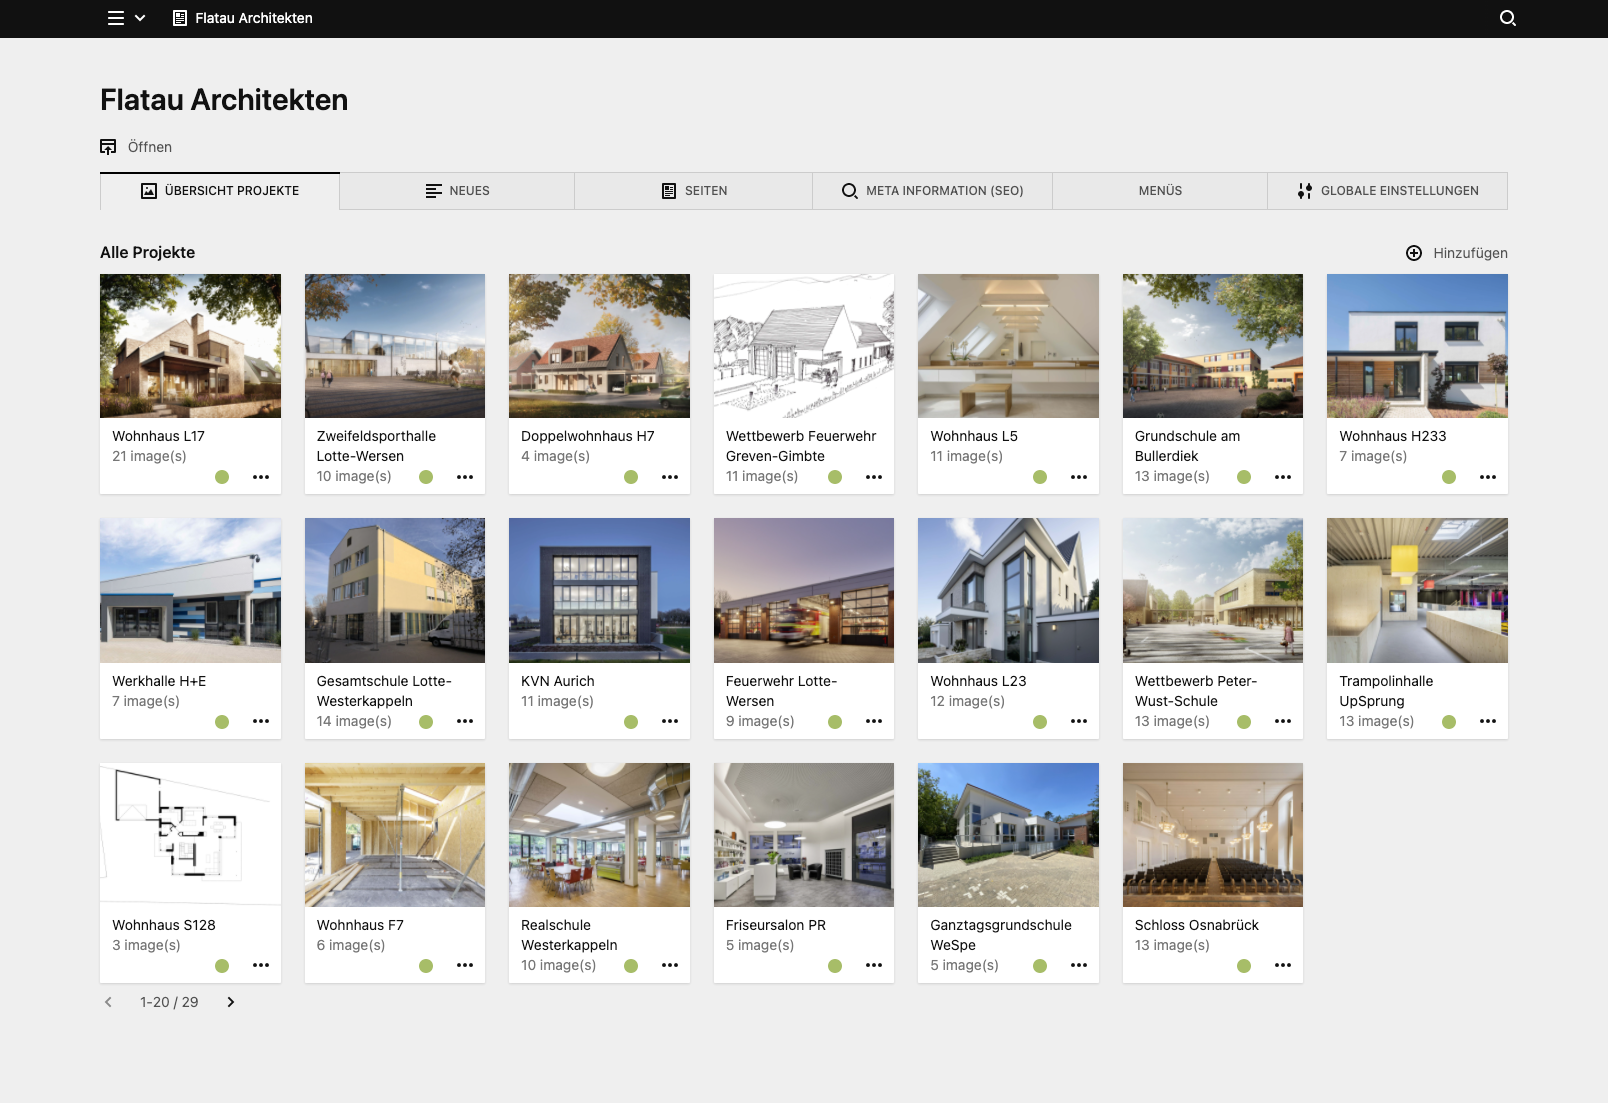Open options for Zweifeldsporthalle Lotte-Wersen
This screenshot has height=1103, width=1608.
click(465, 477)
